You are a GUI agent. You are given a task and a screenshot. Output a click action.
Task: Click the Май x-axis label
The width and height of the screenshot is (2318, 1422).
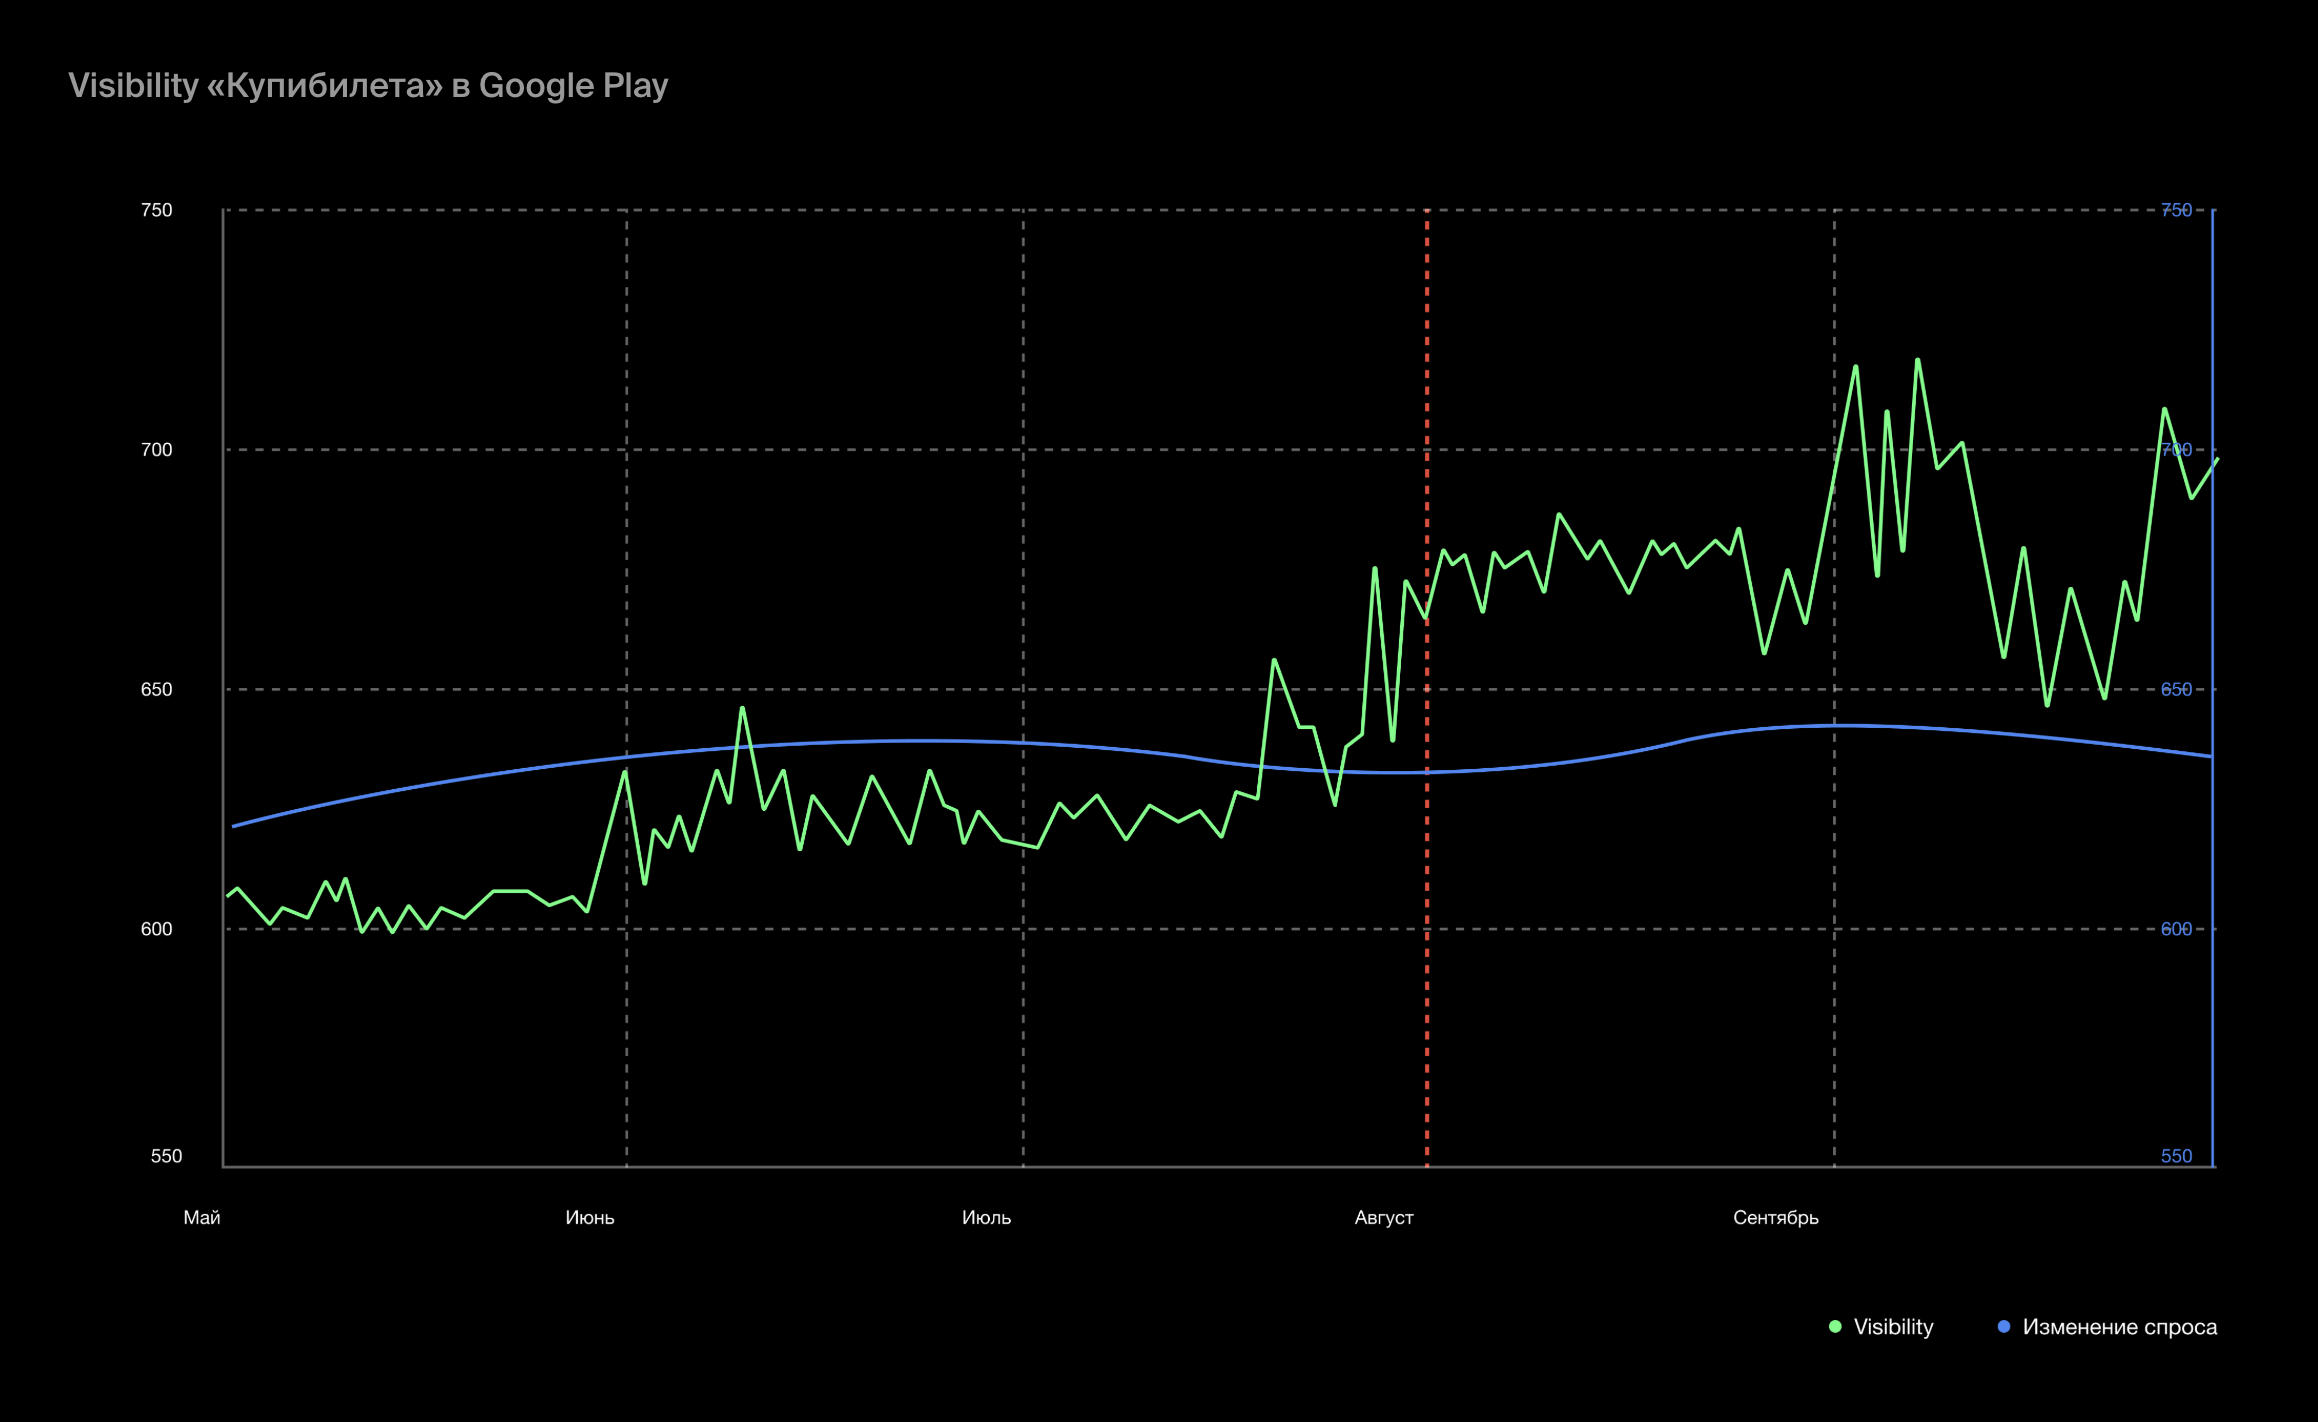(x=202, y=1217)
